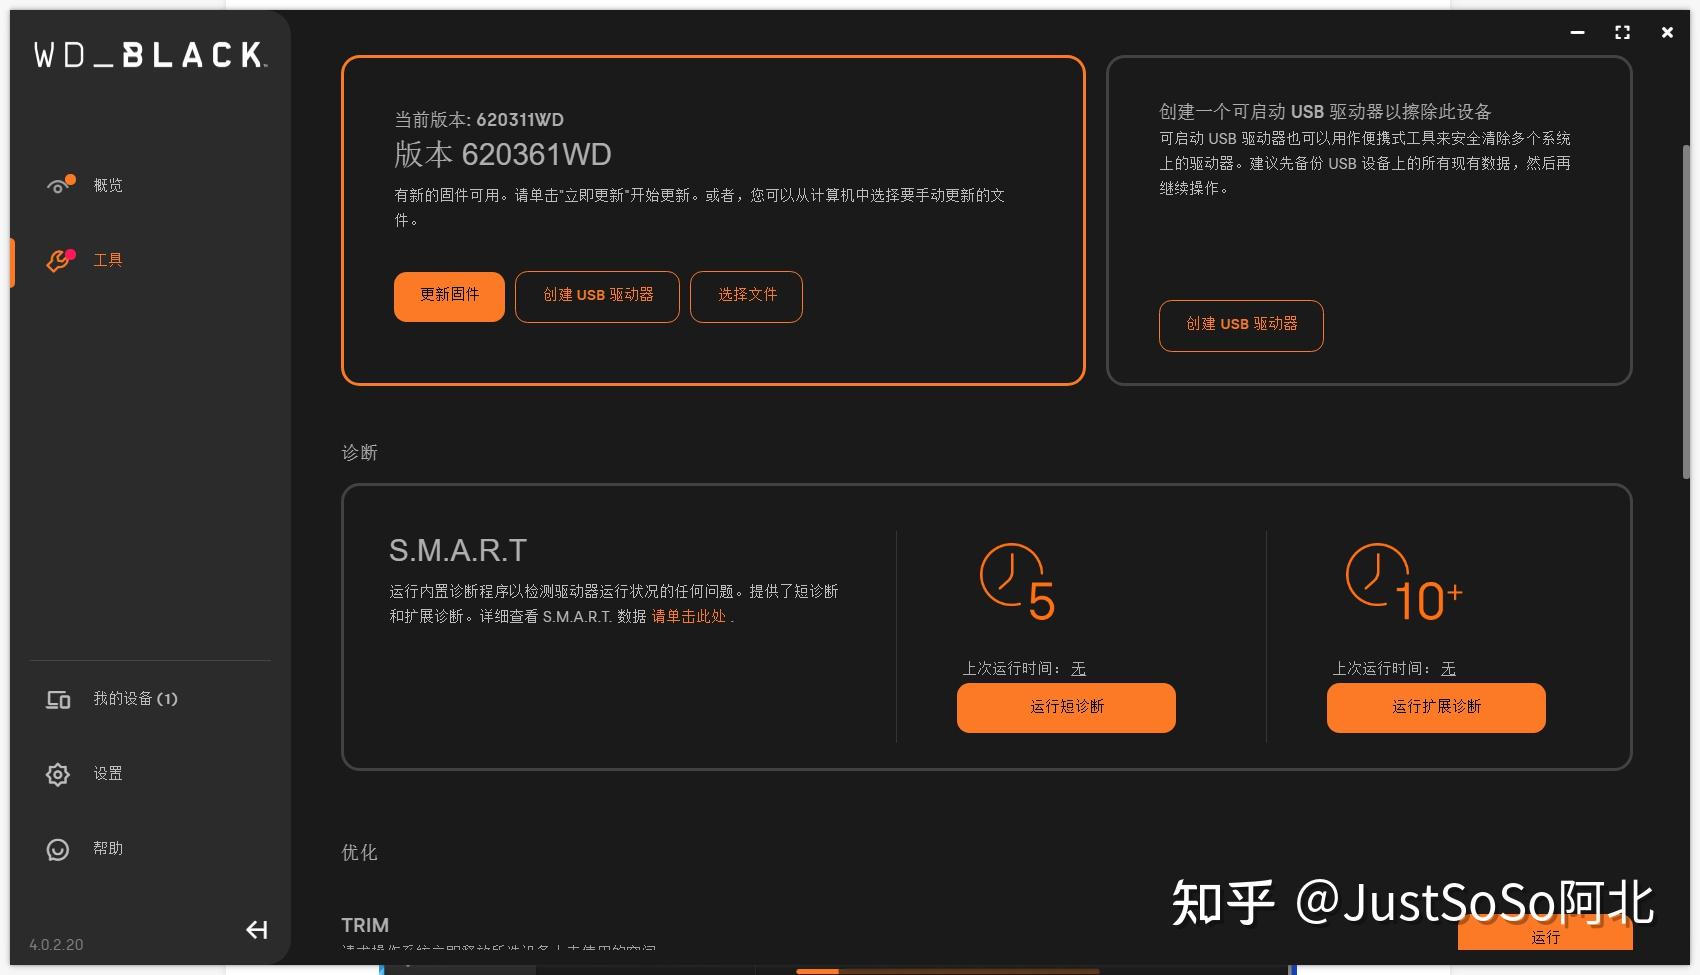
Task: Maximize the dashboard window
Action: 1622,32
